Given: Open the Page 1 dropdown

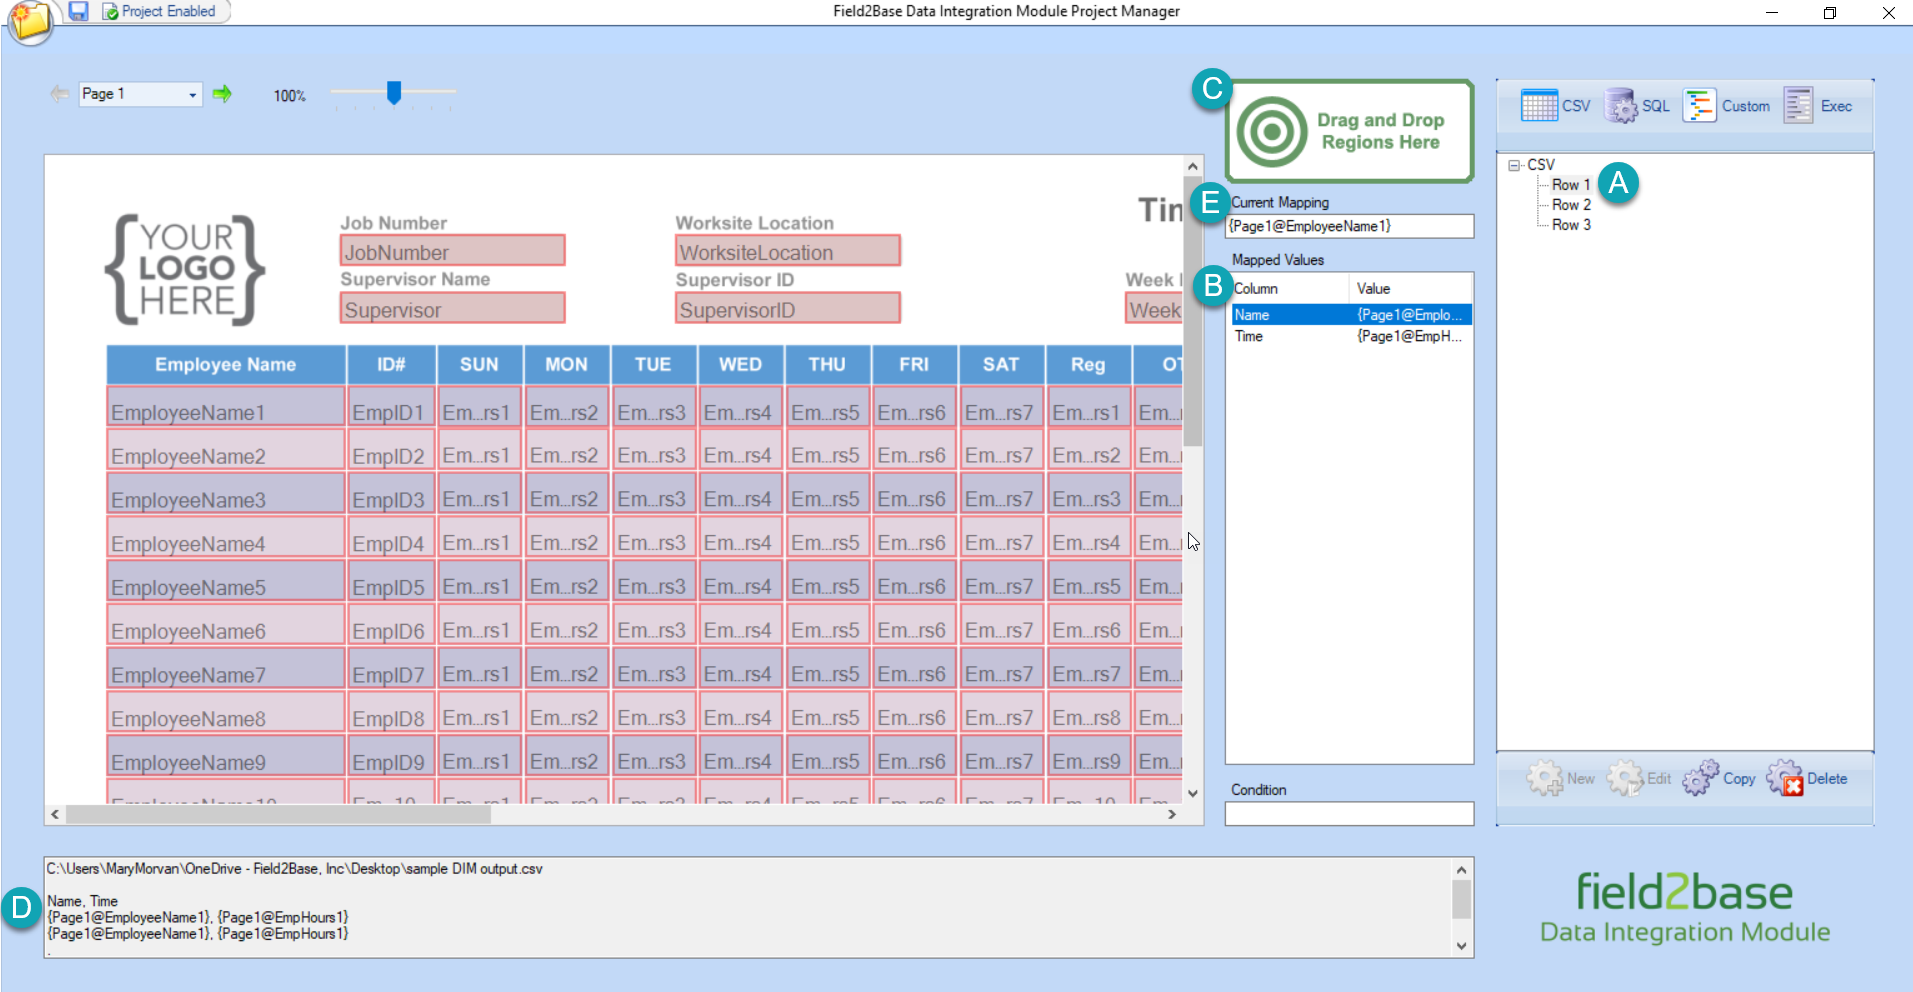Looking at the screenshot, I should [x=141, y=94].
